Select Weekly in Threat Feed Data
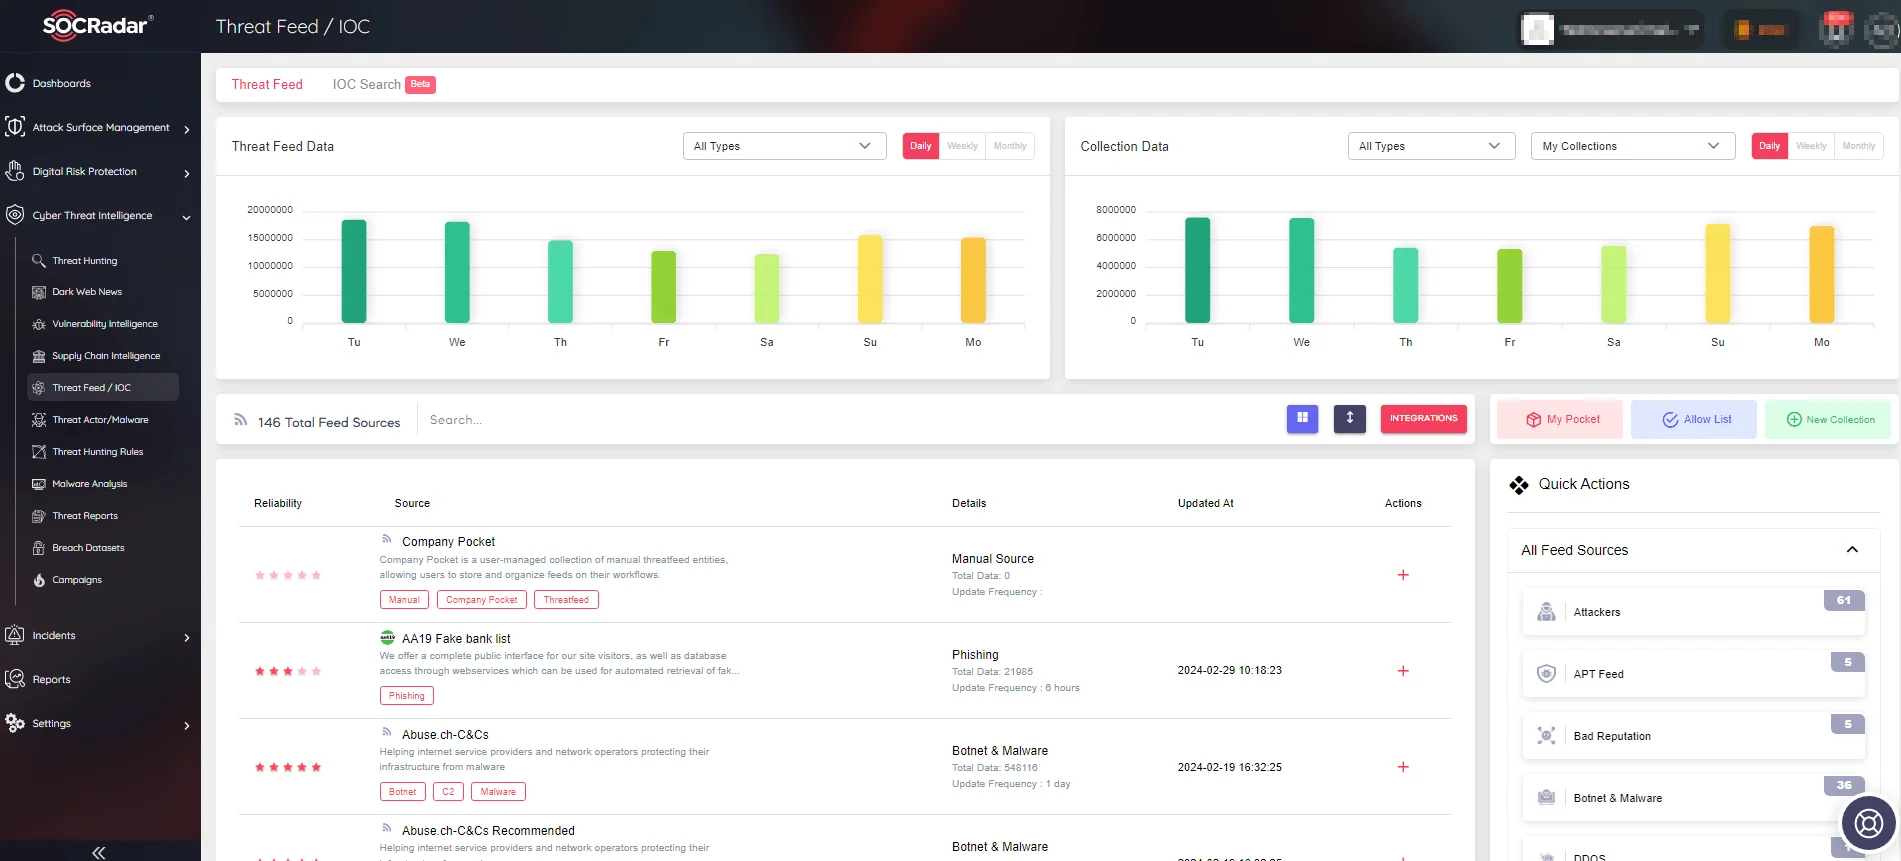 coord(962,146)
